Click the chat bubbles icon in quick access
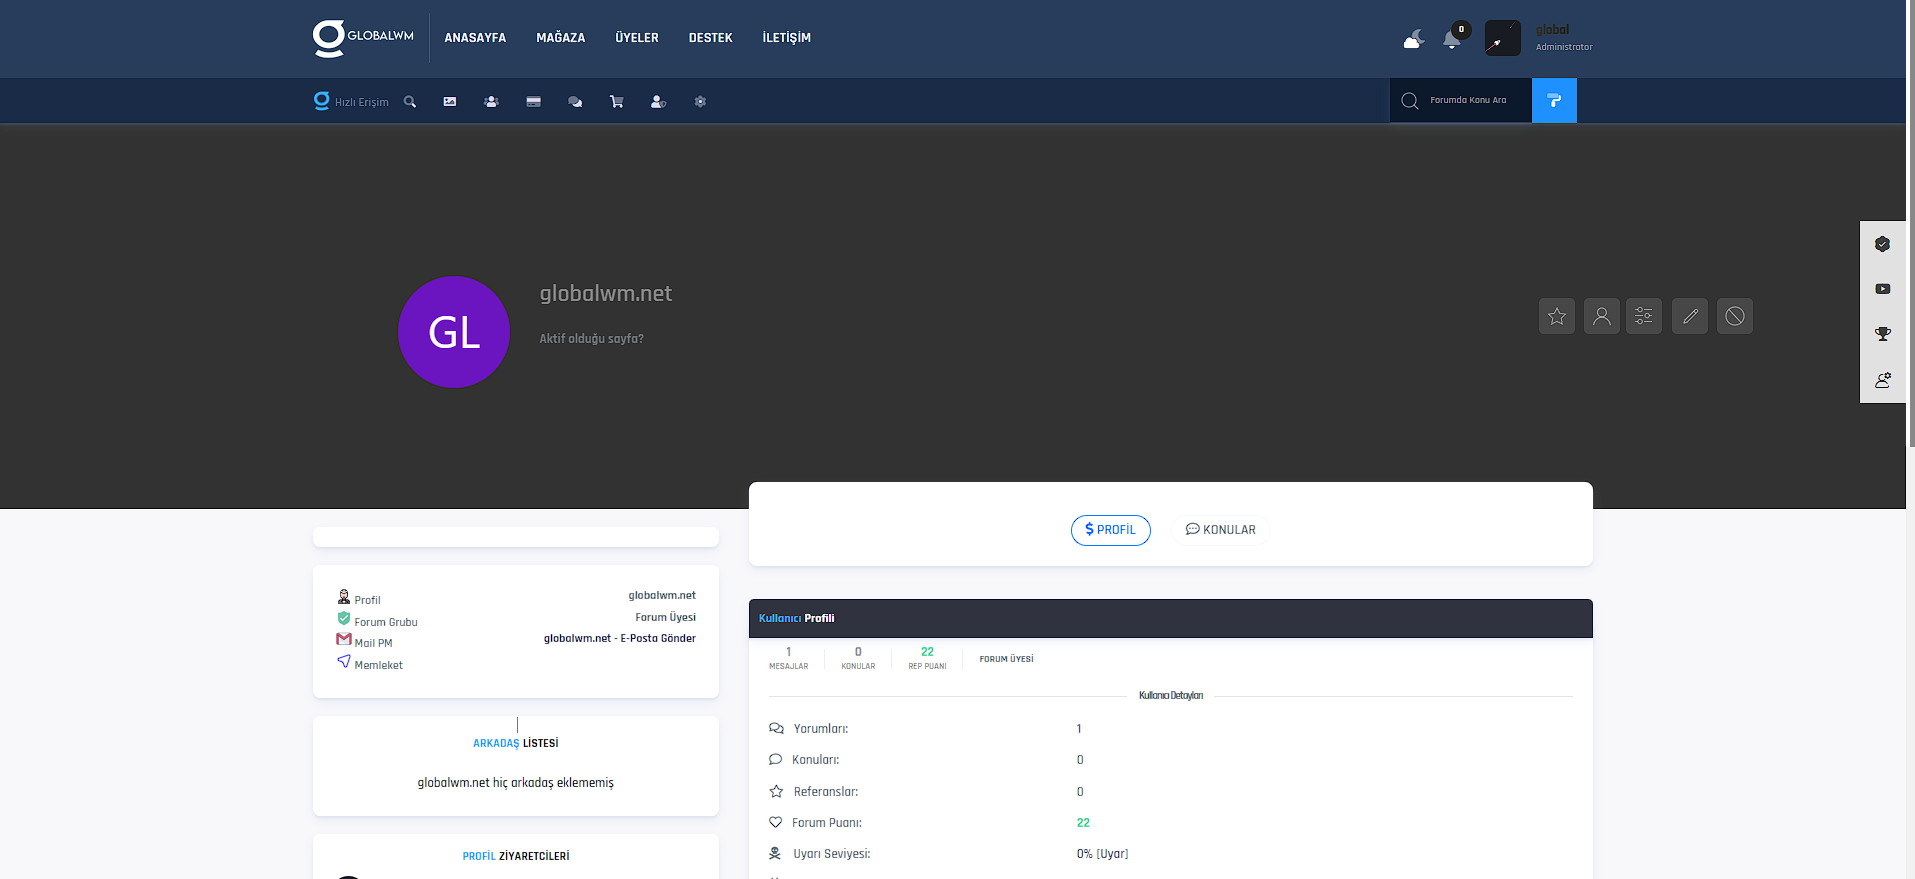Viewport: 1915px width, 879px height. (x=575, y=102)
